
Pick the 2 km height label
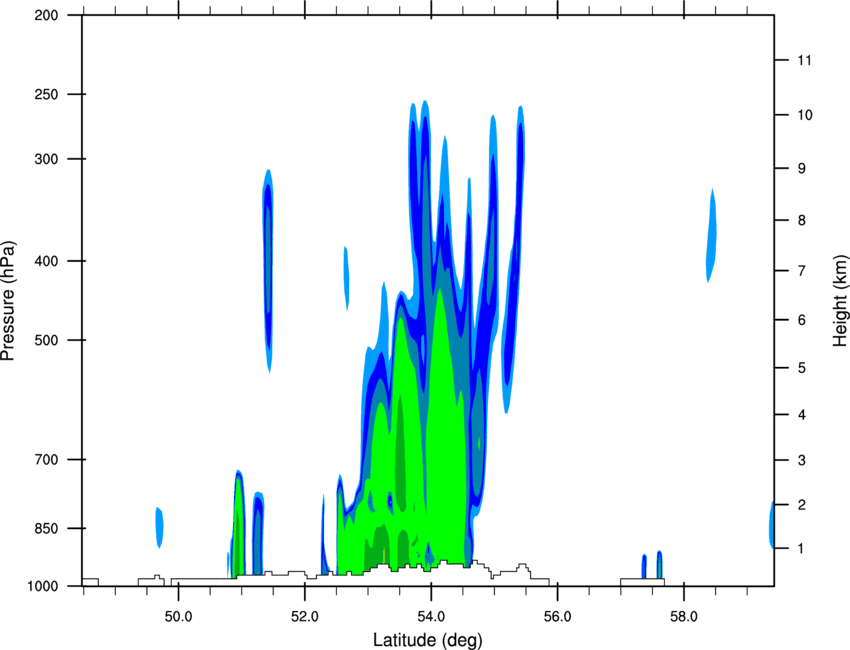point(801,505)
